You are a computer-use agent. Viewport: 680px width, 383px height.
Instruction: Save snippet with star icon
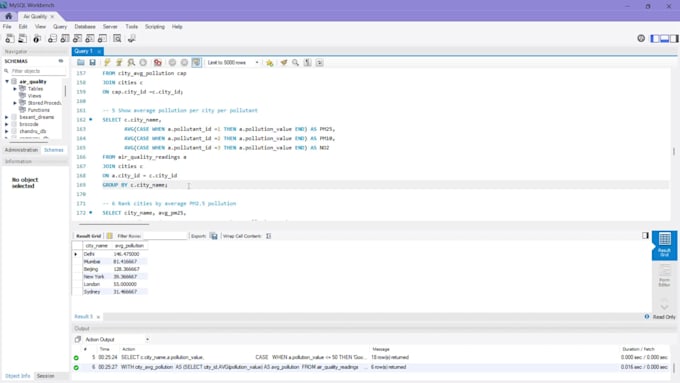[x=270, y=62]
